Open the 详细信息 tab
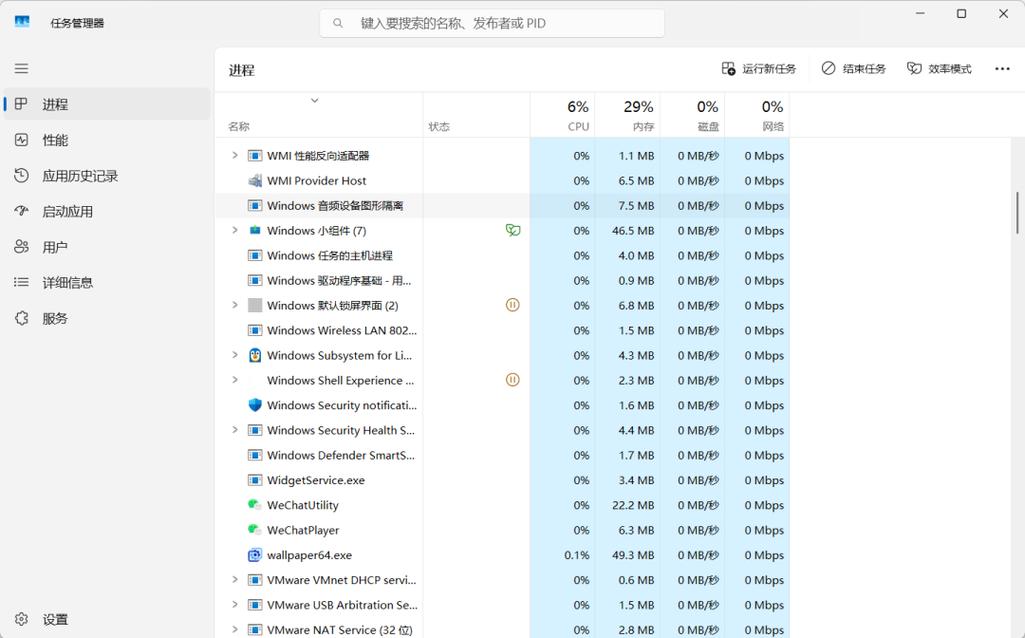This screenshot has height=638, width=1025. (107, 282)
